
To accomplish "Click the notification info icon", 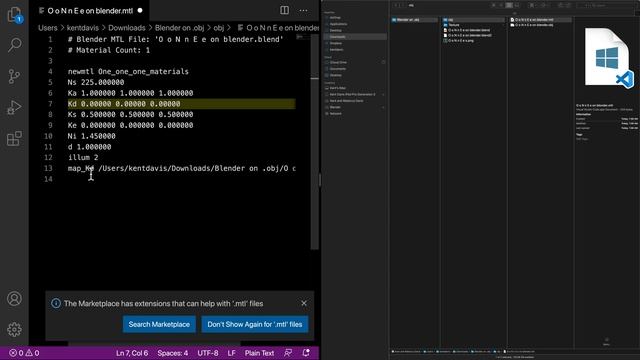I will (x=56, y=303).
